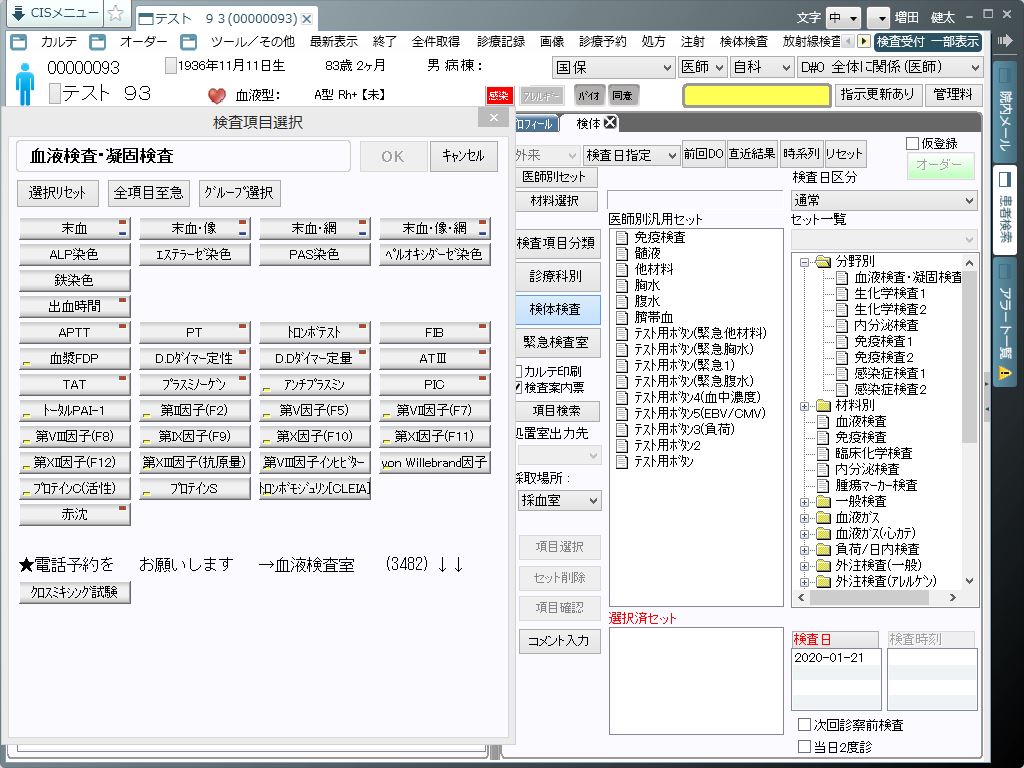Switch to the 検体 tab

point(588,123)
